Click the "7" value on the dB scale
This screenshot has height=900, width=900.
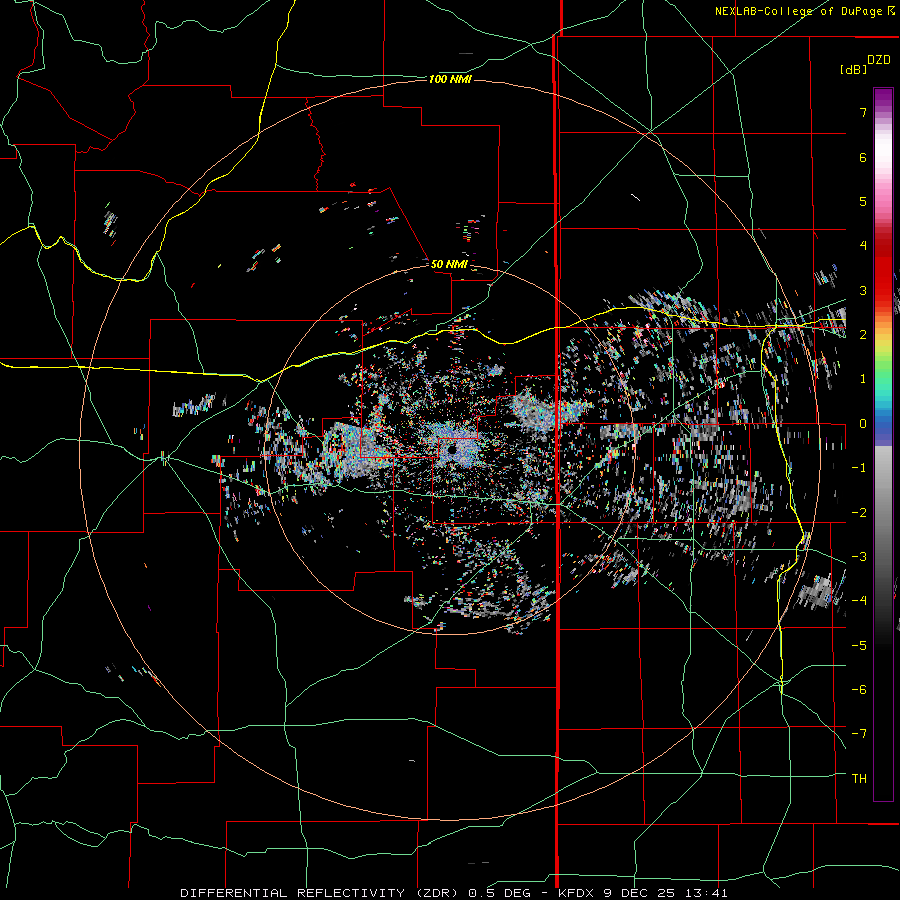863,112
